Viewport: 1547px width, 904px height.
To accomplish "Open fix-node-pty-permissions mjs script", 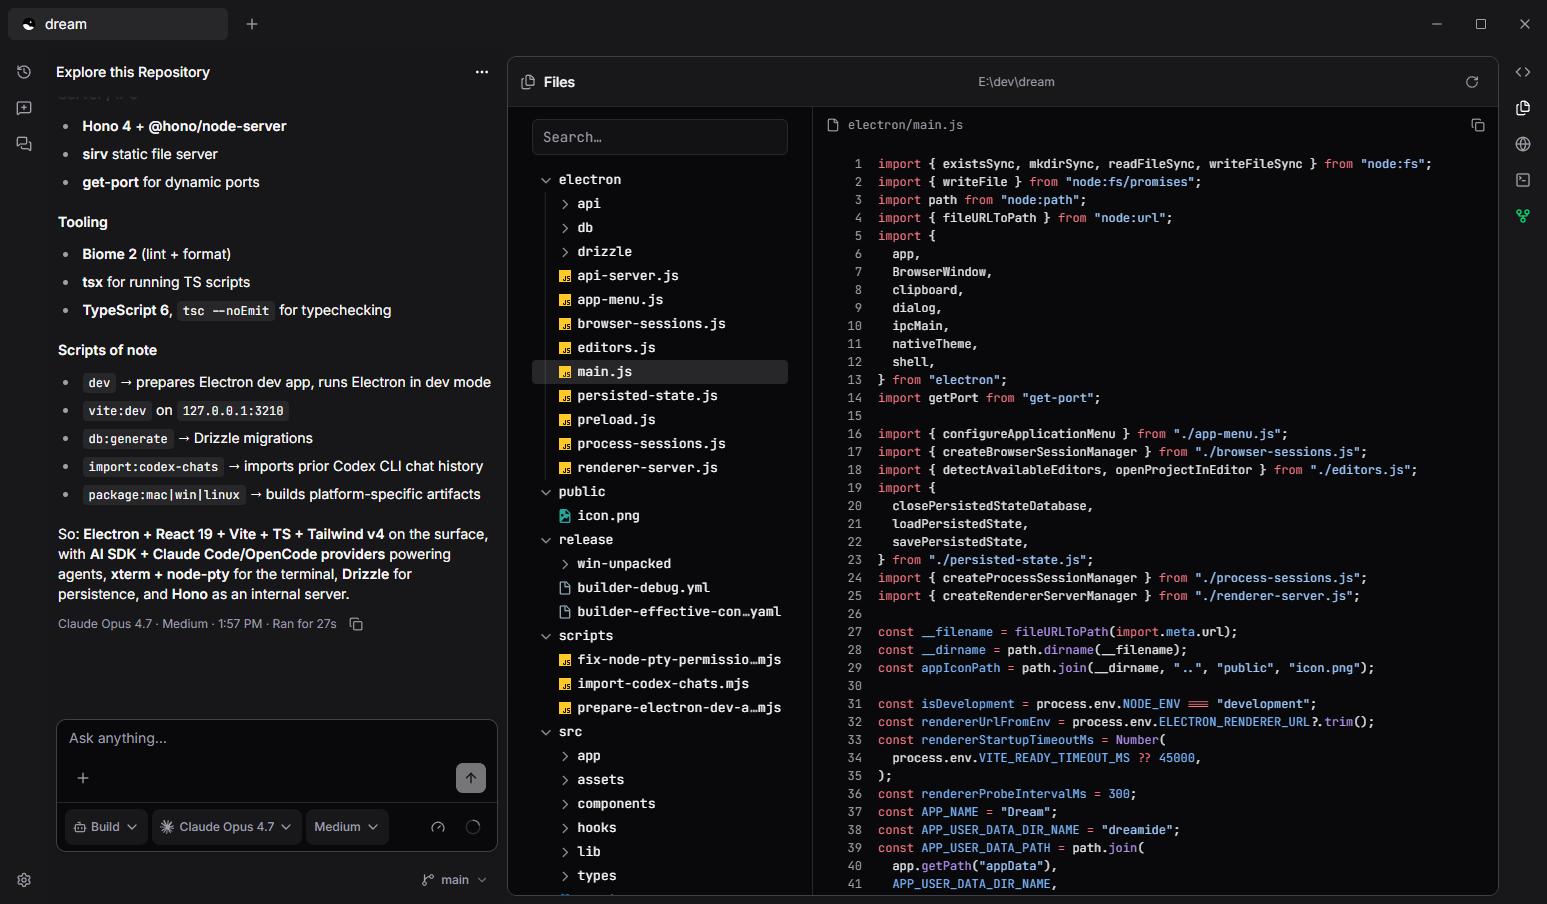I will point(660,660).
